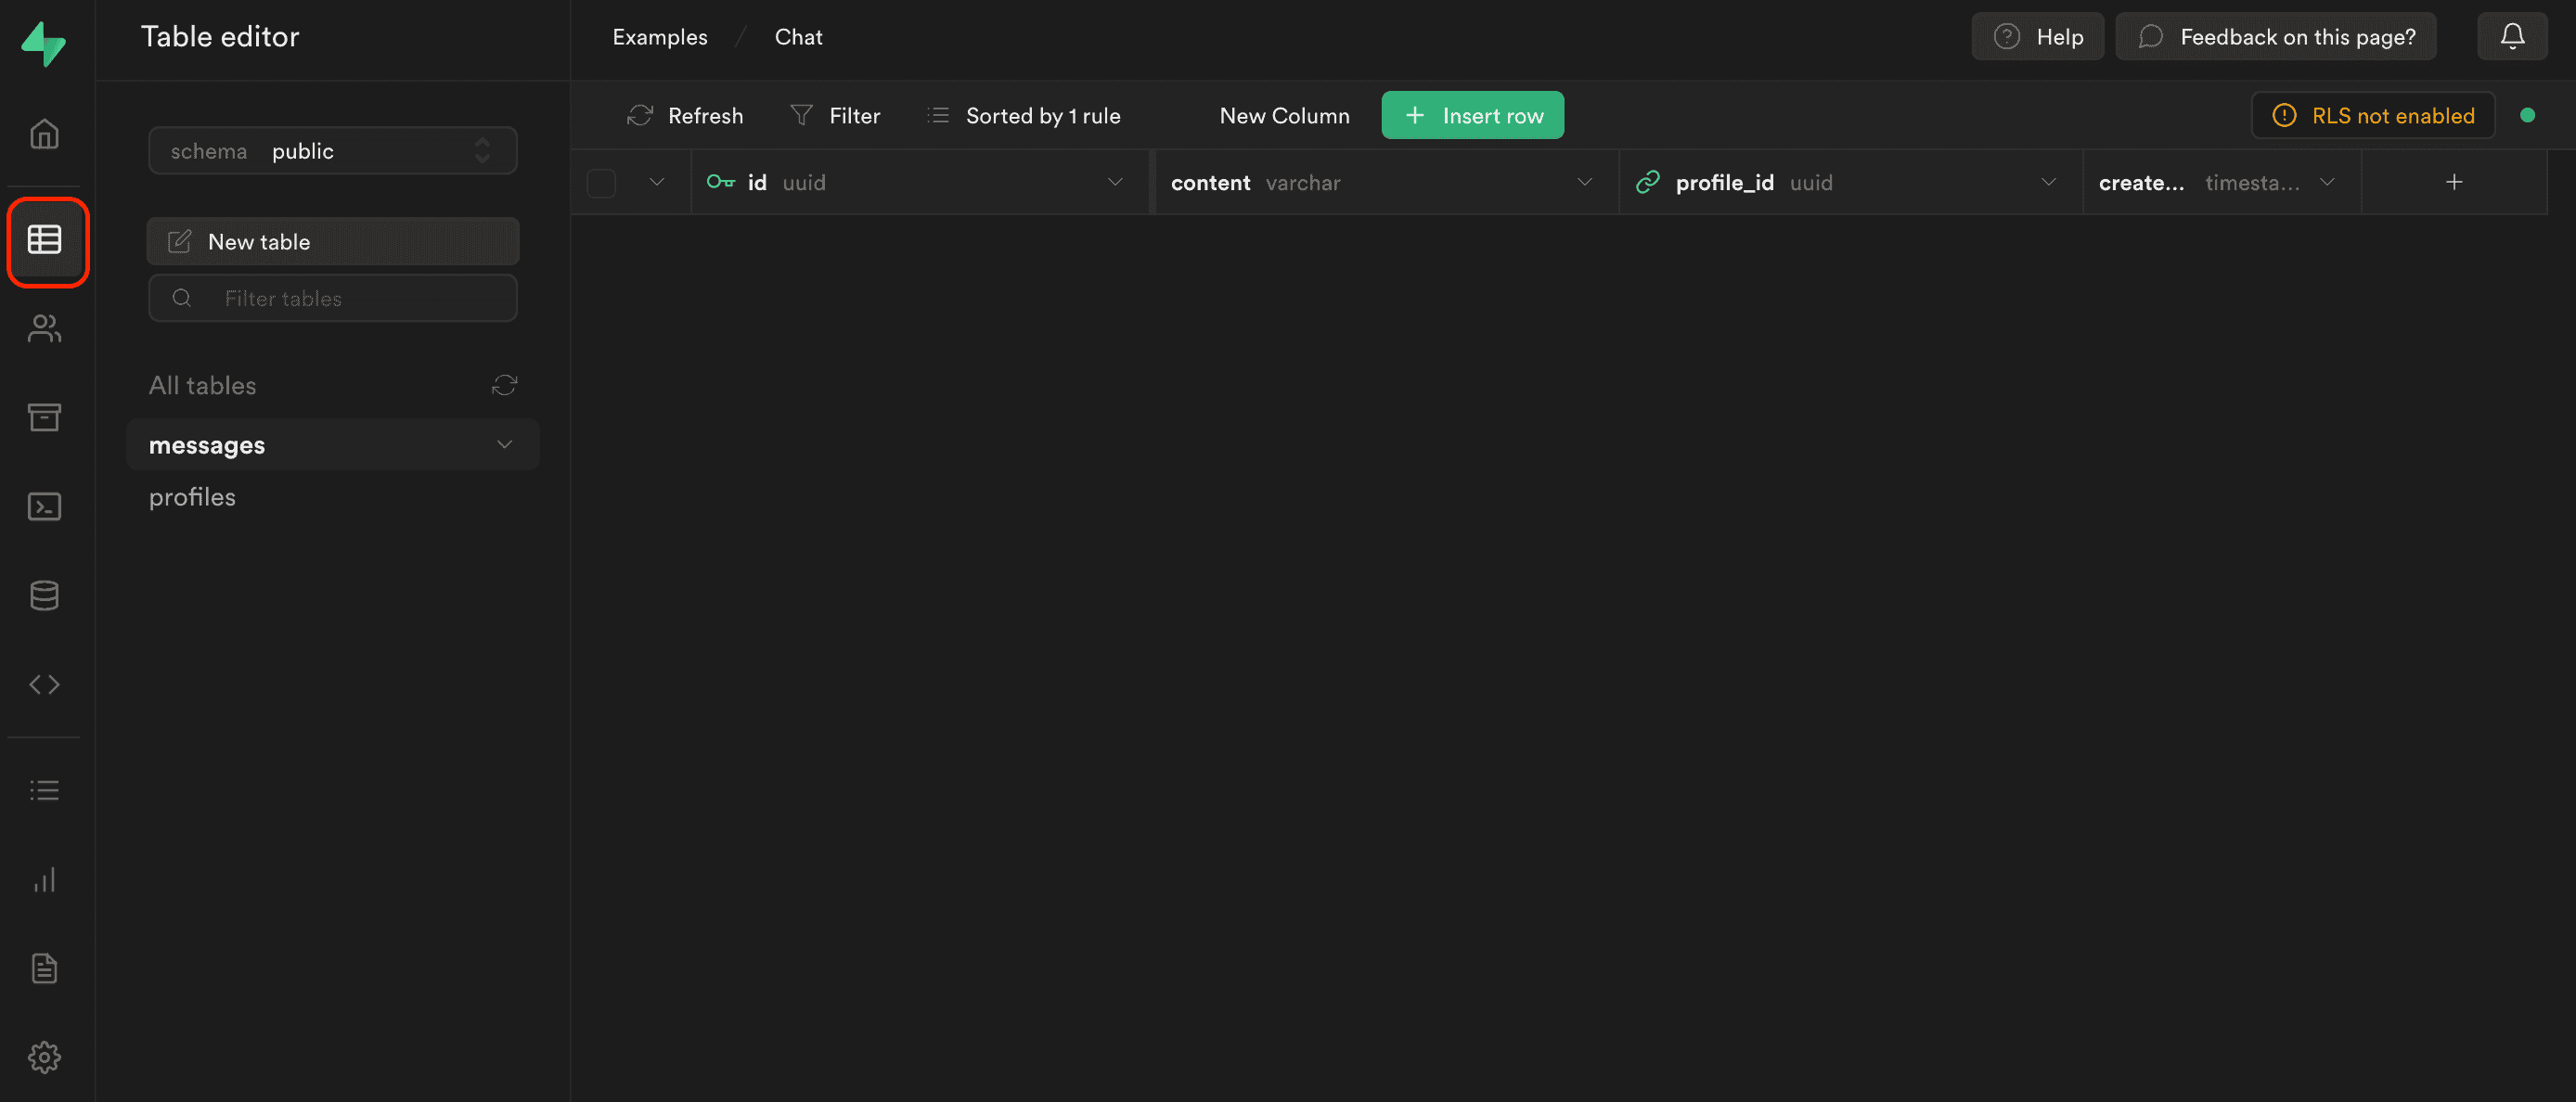Open the Examples breadcrumb
The width and height of the screenshot is (2576, 1102).
[x=659, y=36]
